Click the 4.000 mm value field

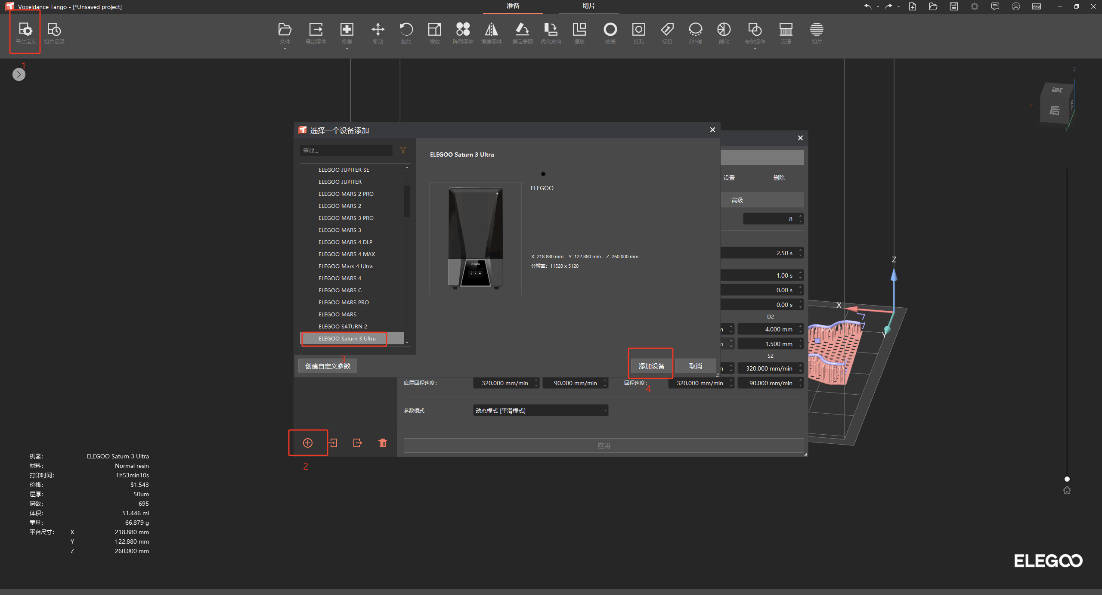[770, 329]
